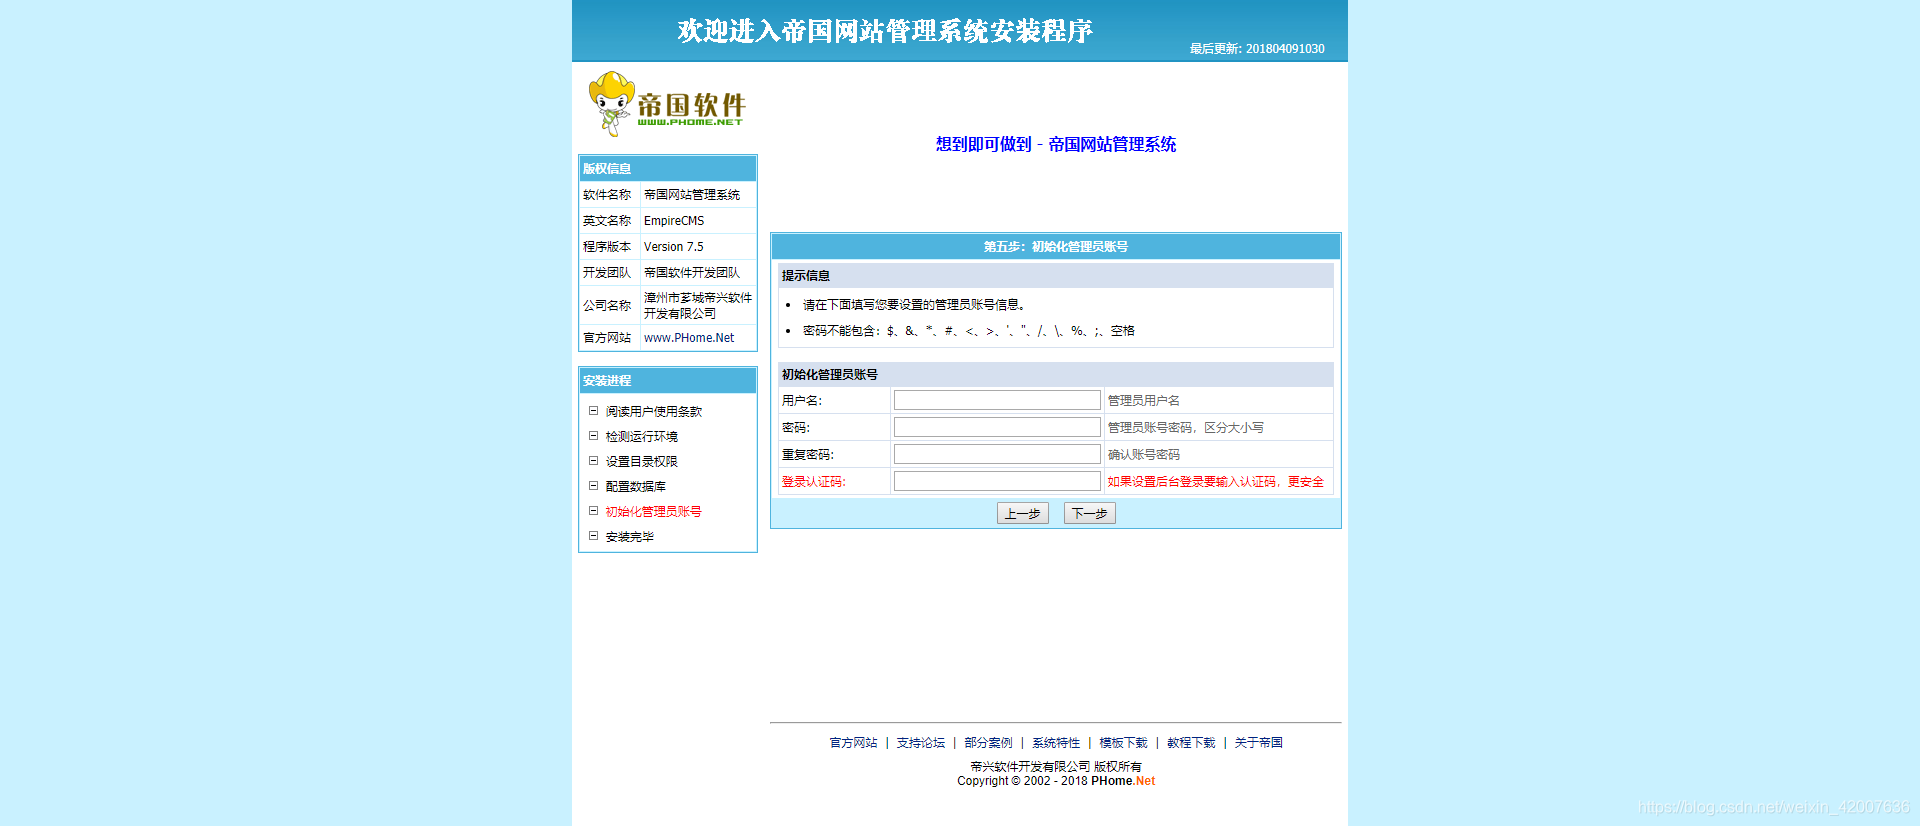This screenshot has width=1920, height=826.
Task: Click the box icon beside 配置数据库
Action: click(x=593, y=486)
